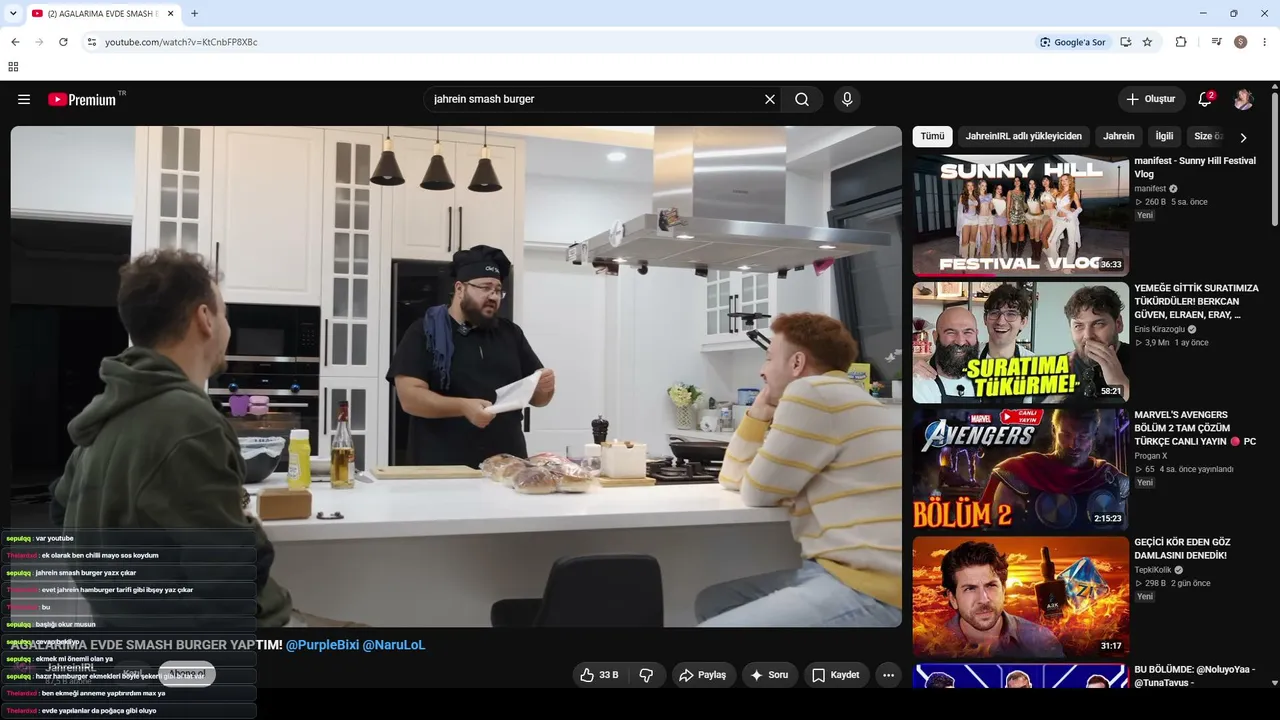This screenshot has height=720, width=1280.
Task: Visit the Enis Kirazoglu channel name
Action: pyautogui.click(x=1159, y=329)
